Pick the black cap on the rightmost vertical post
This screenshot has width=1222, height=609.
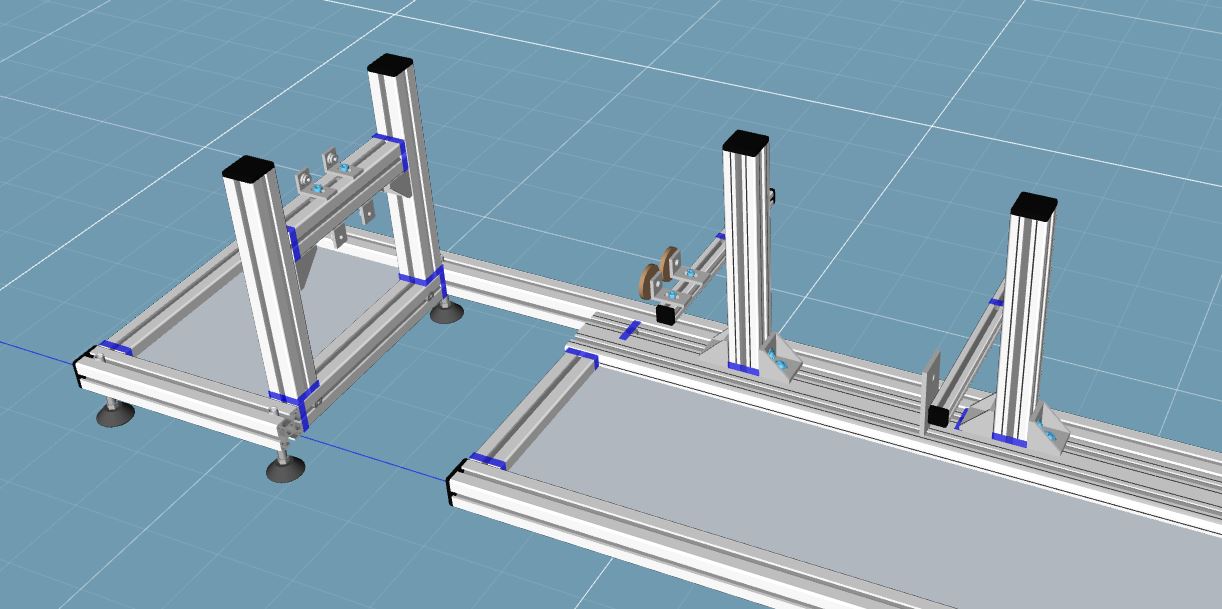coord(1033,205)
